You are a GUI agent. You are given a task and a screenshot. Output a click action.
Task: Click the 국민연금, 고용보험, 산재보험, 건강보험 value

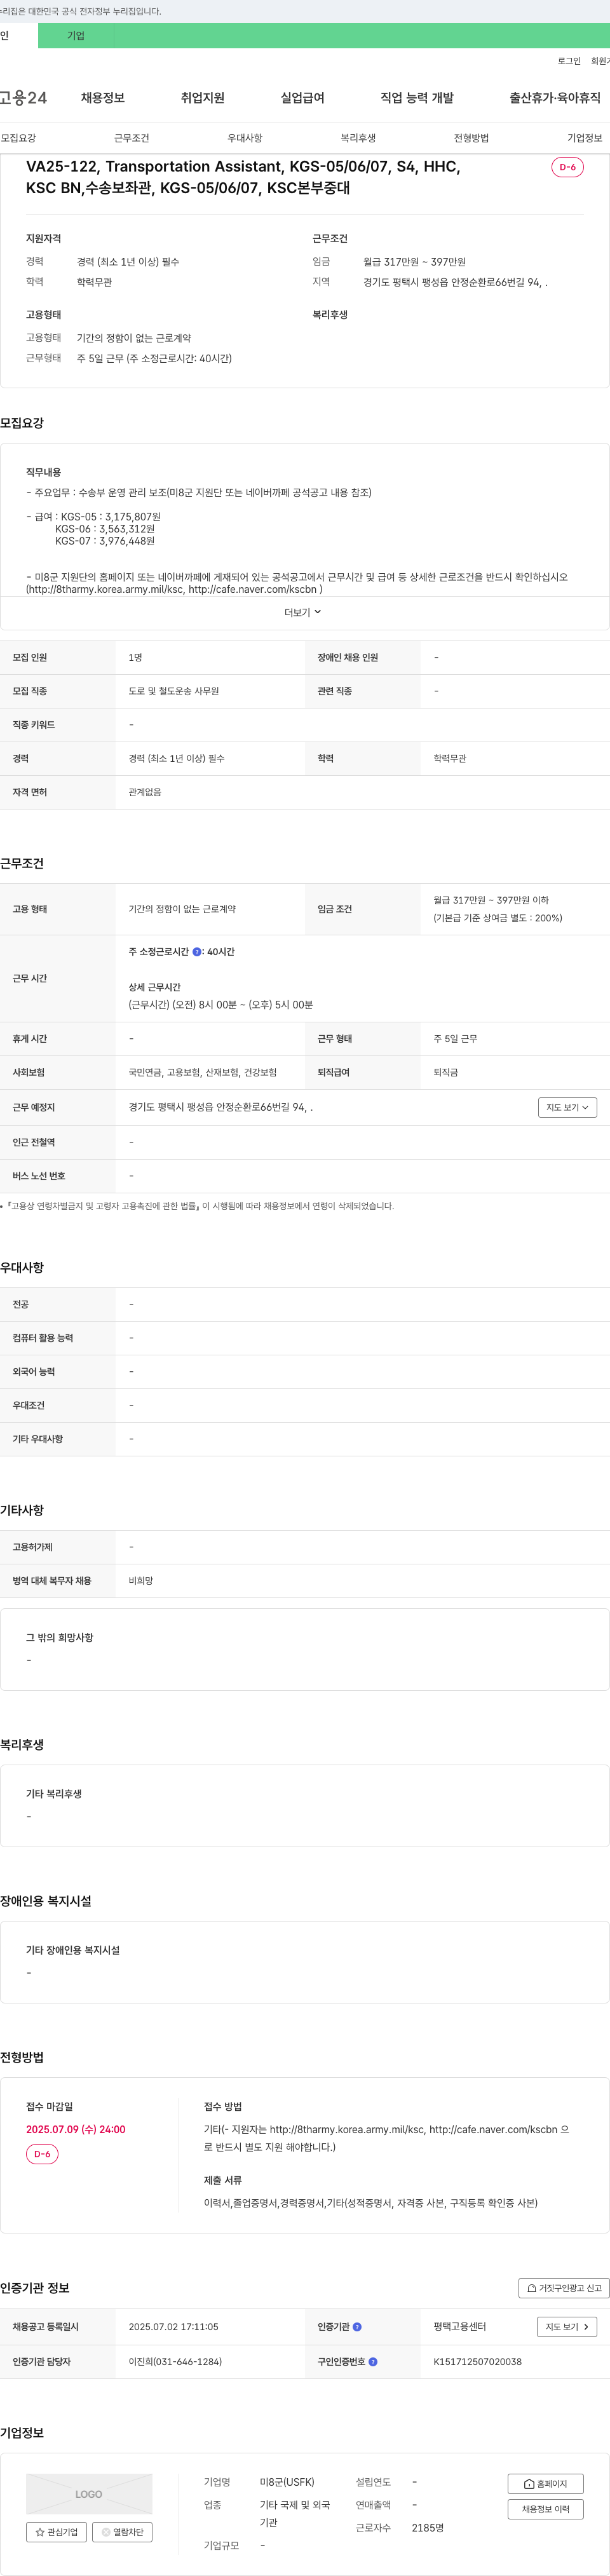pos(202,1072)
